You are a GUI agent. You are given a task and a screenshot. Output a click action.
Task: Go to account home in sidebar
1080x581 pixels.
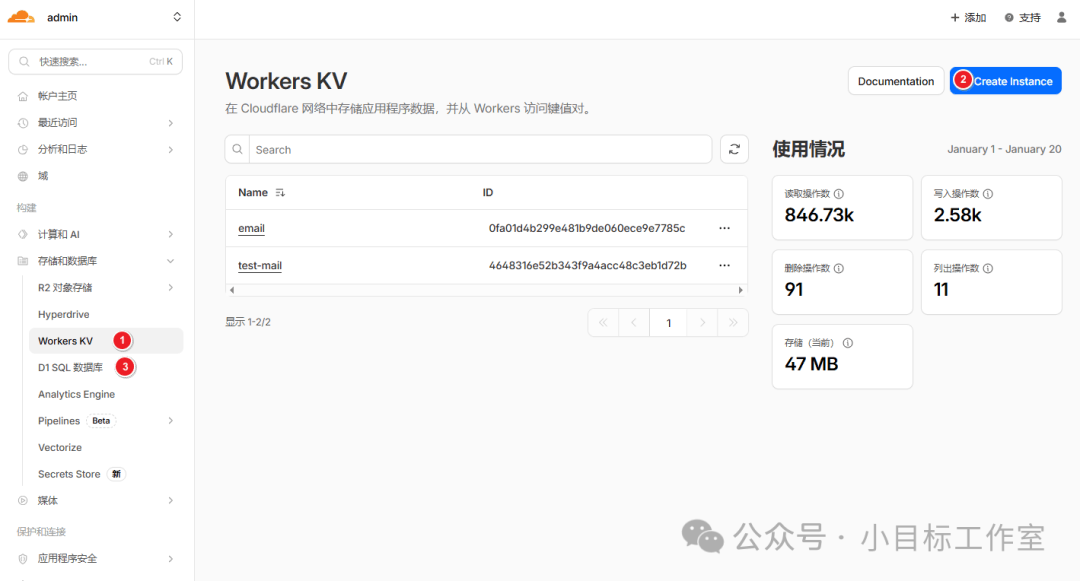[57, 96]
